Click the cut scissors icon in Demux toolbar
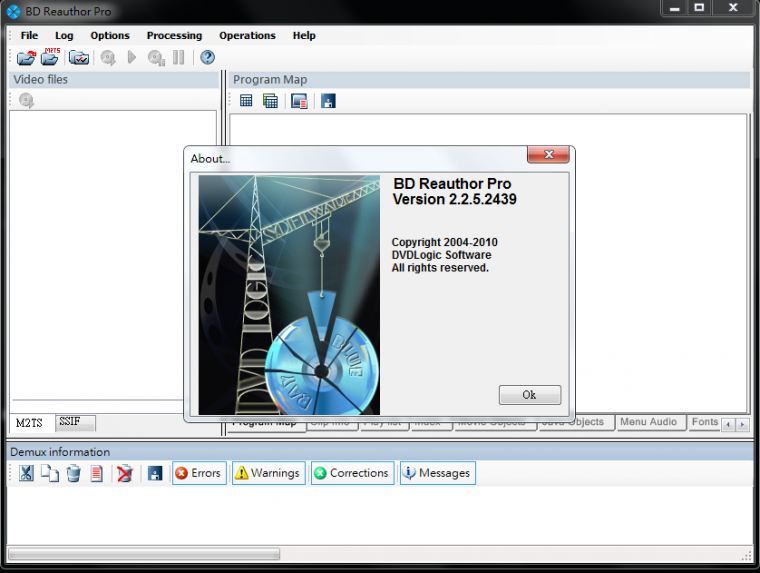Image resolution: width=760 pixels, height=573 pixels. (27, 473)
